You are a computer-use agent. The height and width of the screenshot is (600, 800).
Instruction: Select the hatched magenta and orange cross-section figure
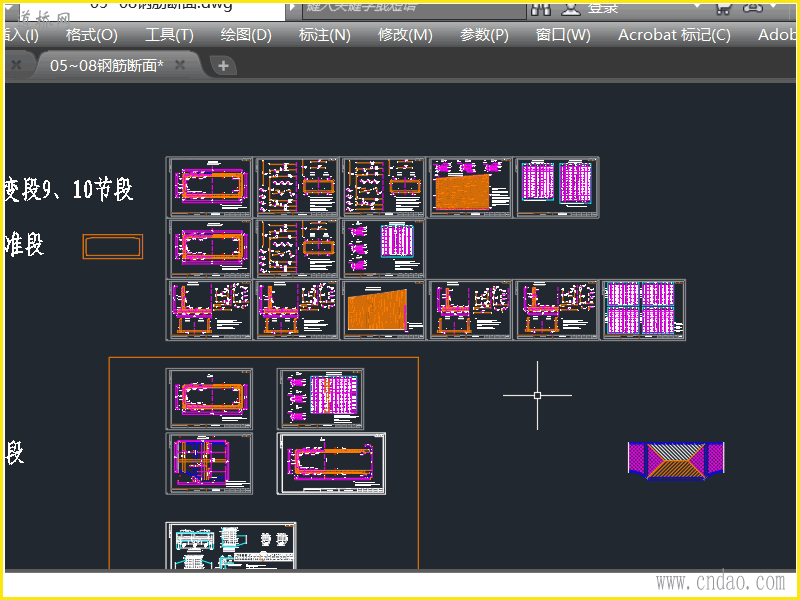click(676, 460)
